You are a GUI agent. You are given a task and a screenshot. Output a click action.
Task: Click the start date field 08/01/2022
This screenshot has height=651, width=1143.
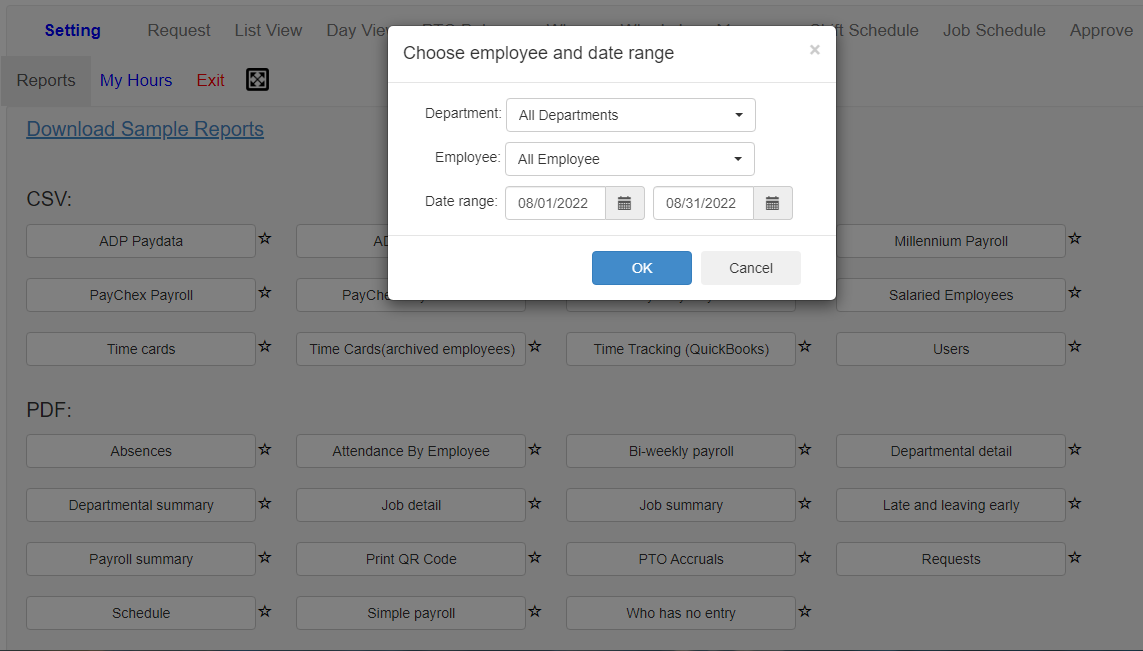point(555,203)
